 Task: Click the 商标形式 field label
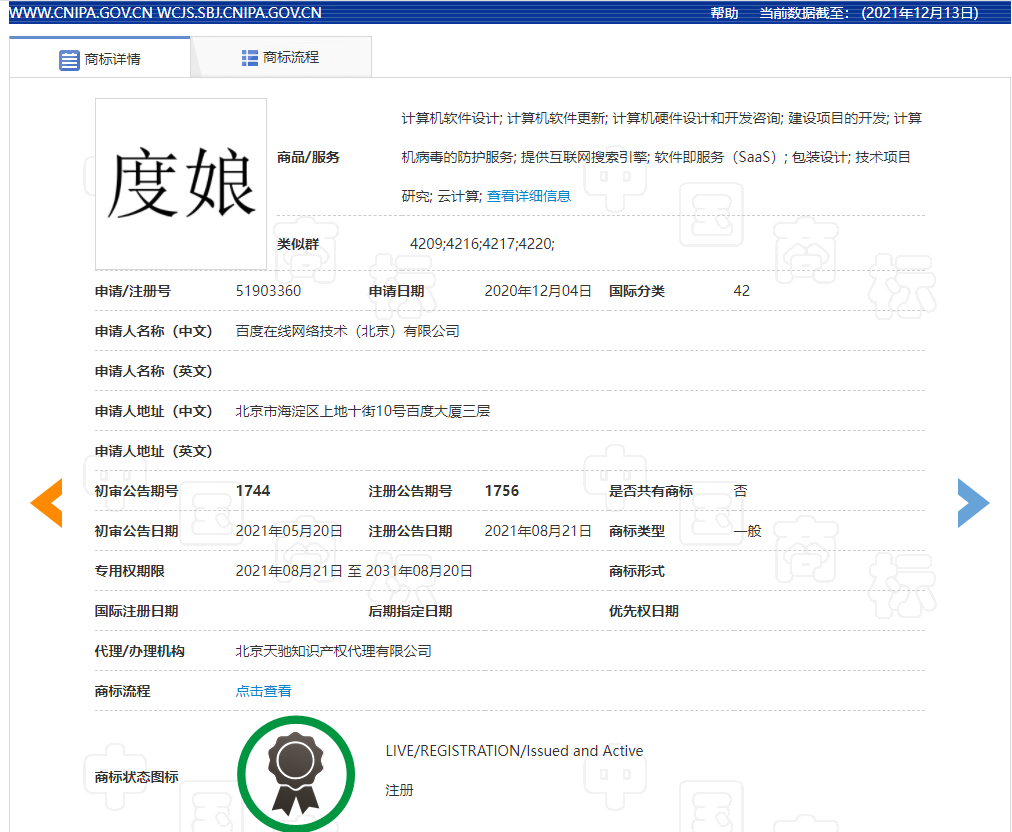coord(636,571)
